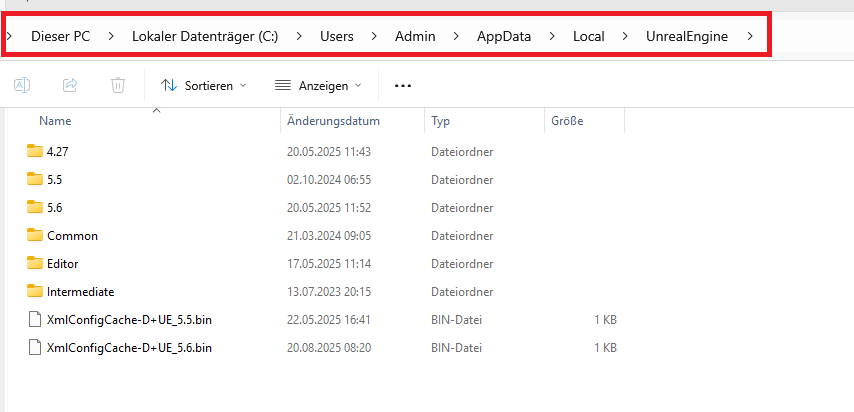Open the Anzeigen view dropdown
Screen dimensions: 854x412
[318, 86]
